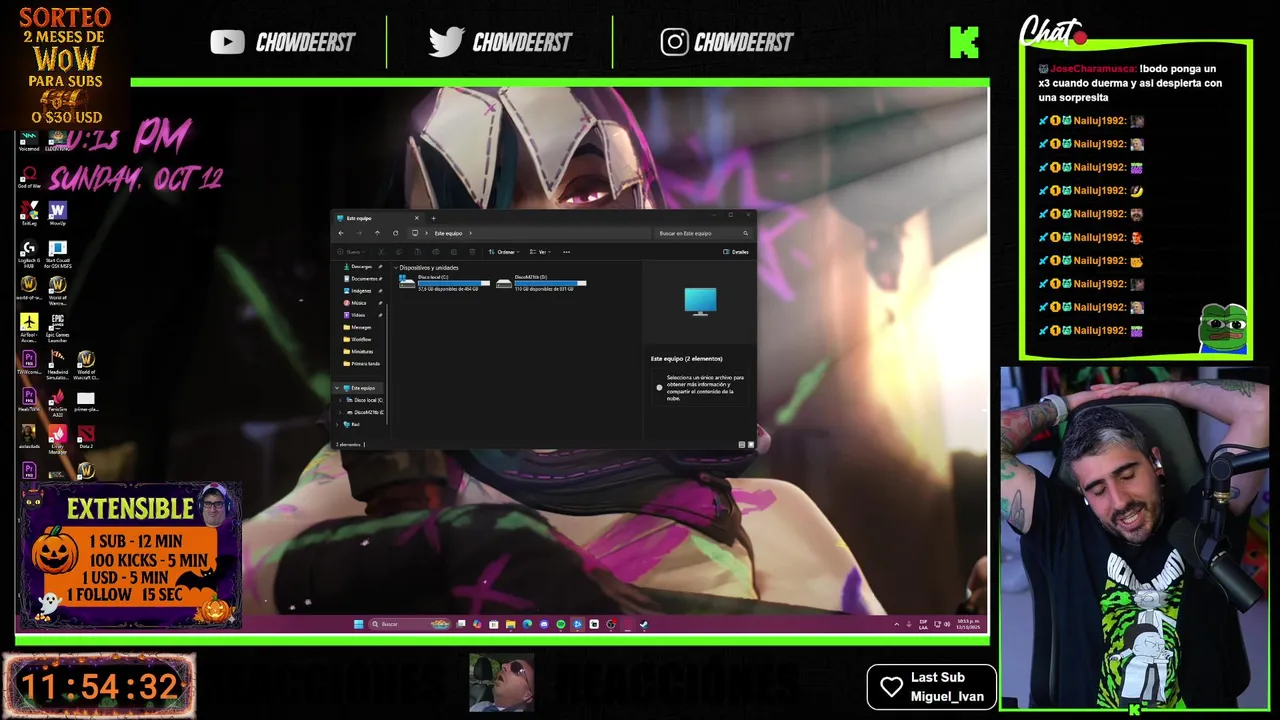Switch to details list view icon
This screenshot has width=1280, height=720.
(742, 444)
